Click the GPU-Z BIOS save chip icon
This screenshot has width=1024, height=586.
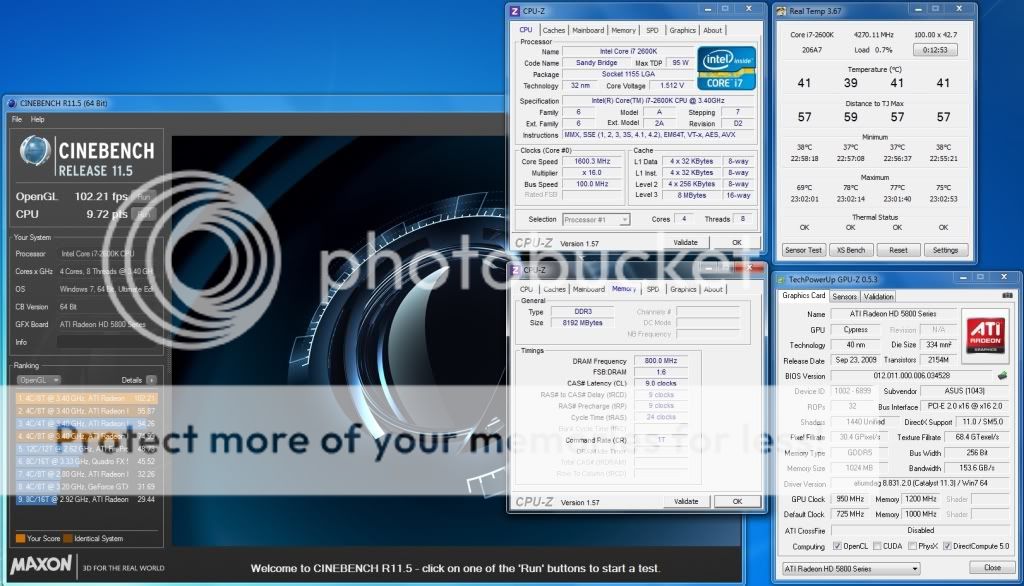tap(1002, 376)
